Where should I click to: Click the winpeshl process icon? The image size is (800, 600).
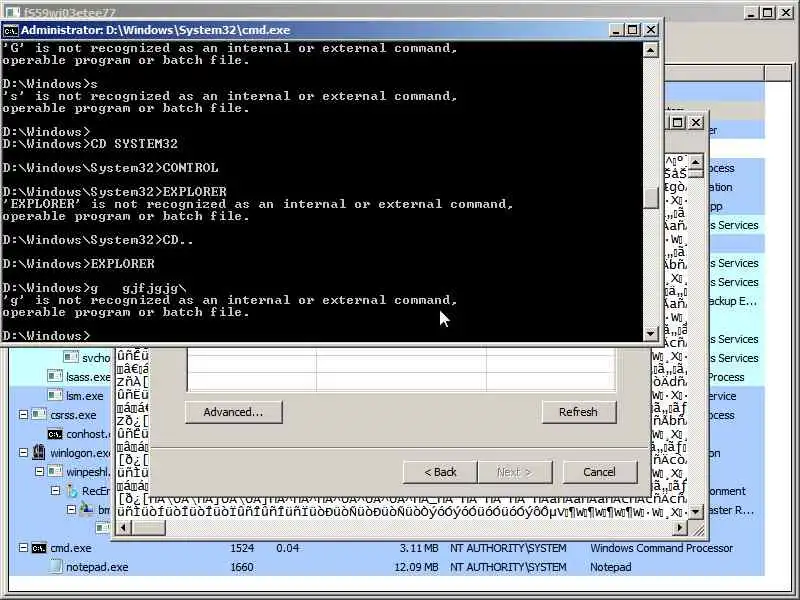pyautogui.click(x=55, y=471)
